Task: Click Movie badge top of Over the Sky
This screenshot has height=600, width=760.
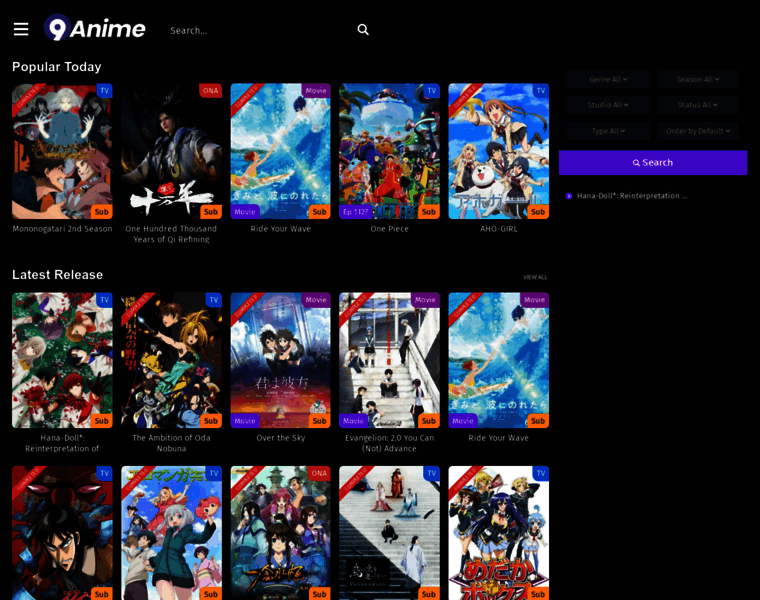Action: click(x=316, y=300)
